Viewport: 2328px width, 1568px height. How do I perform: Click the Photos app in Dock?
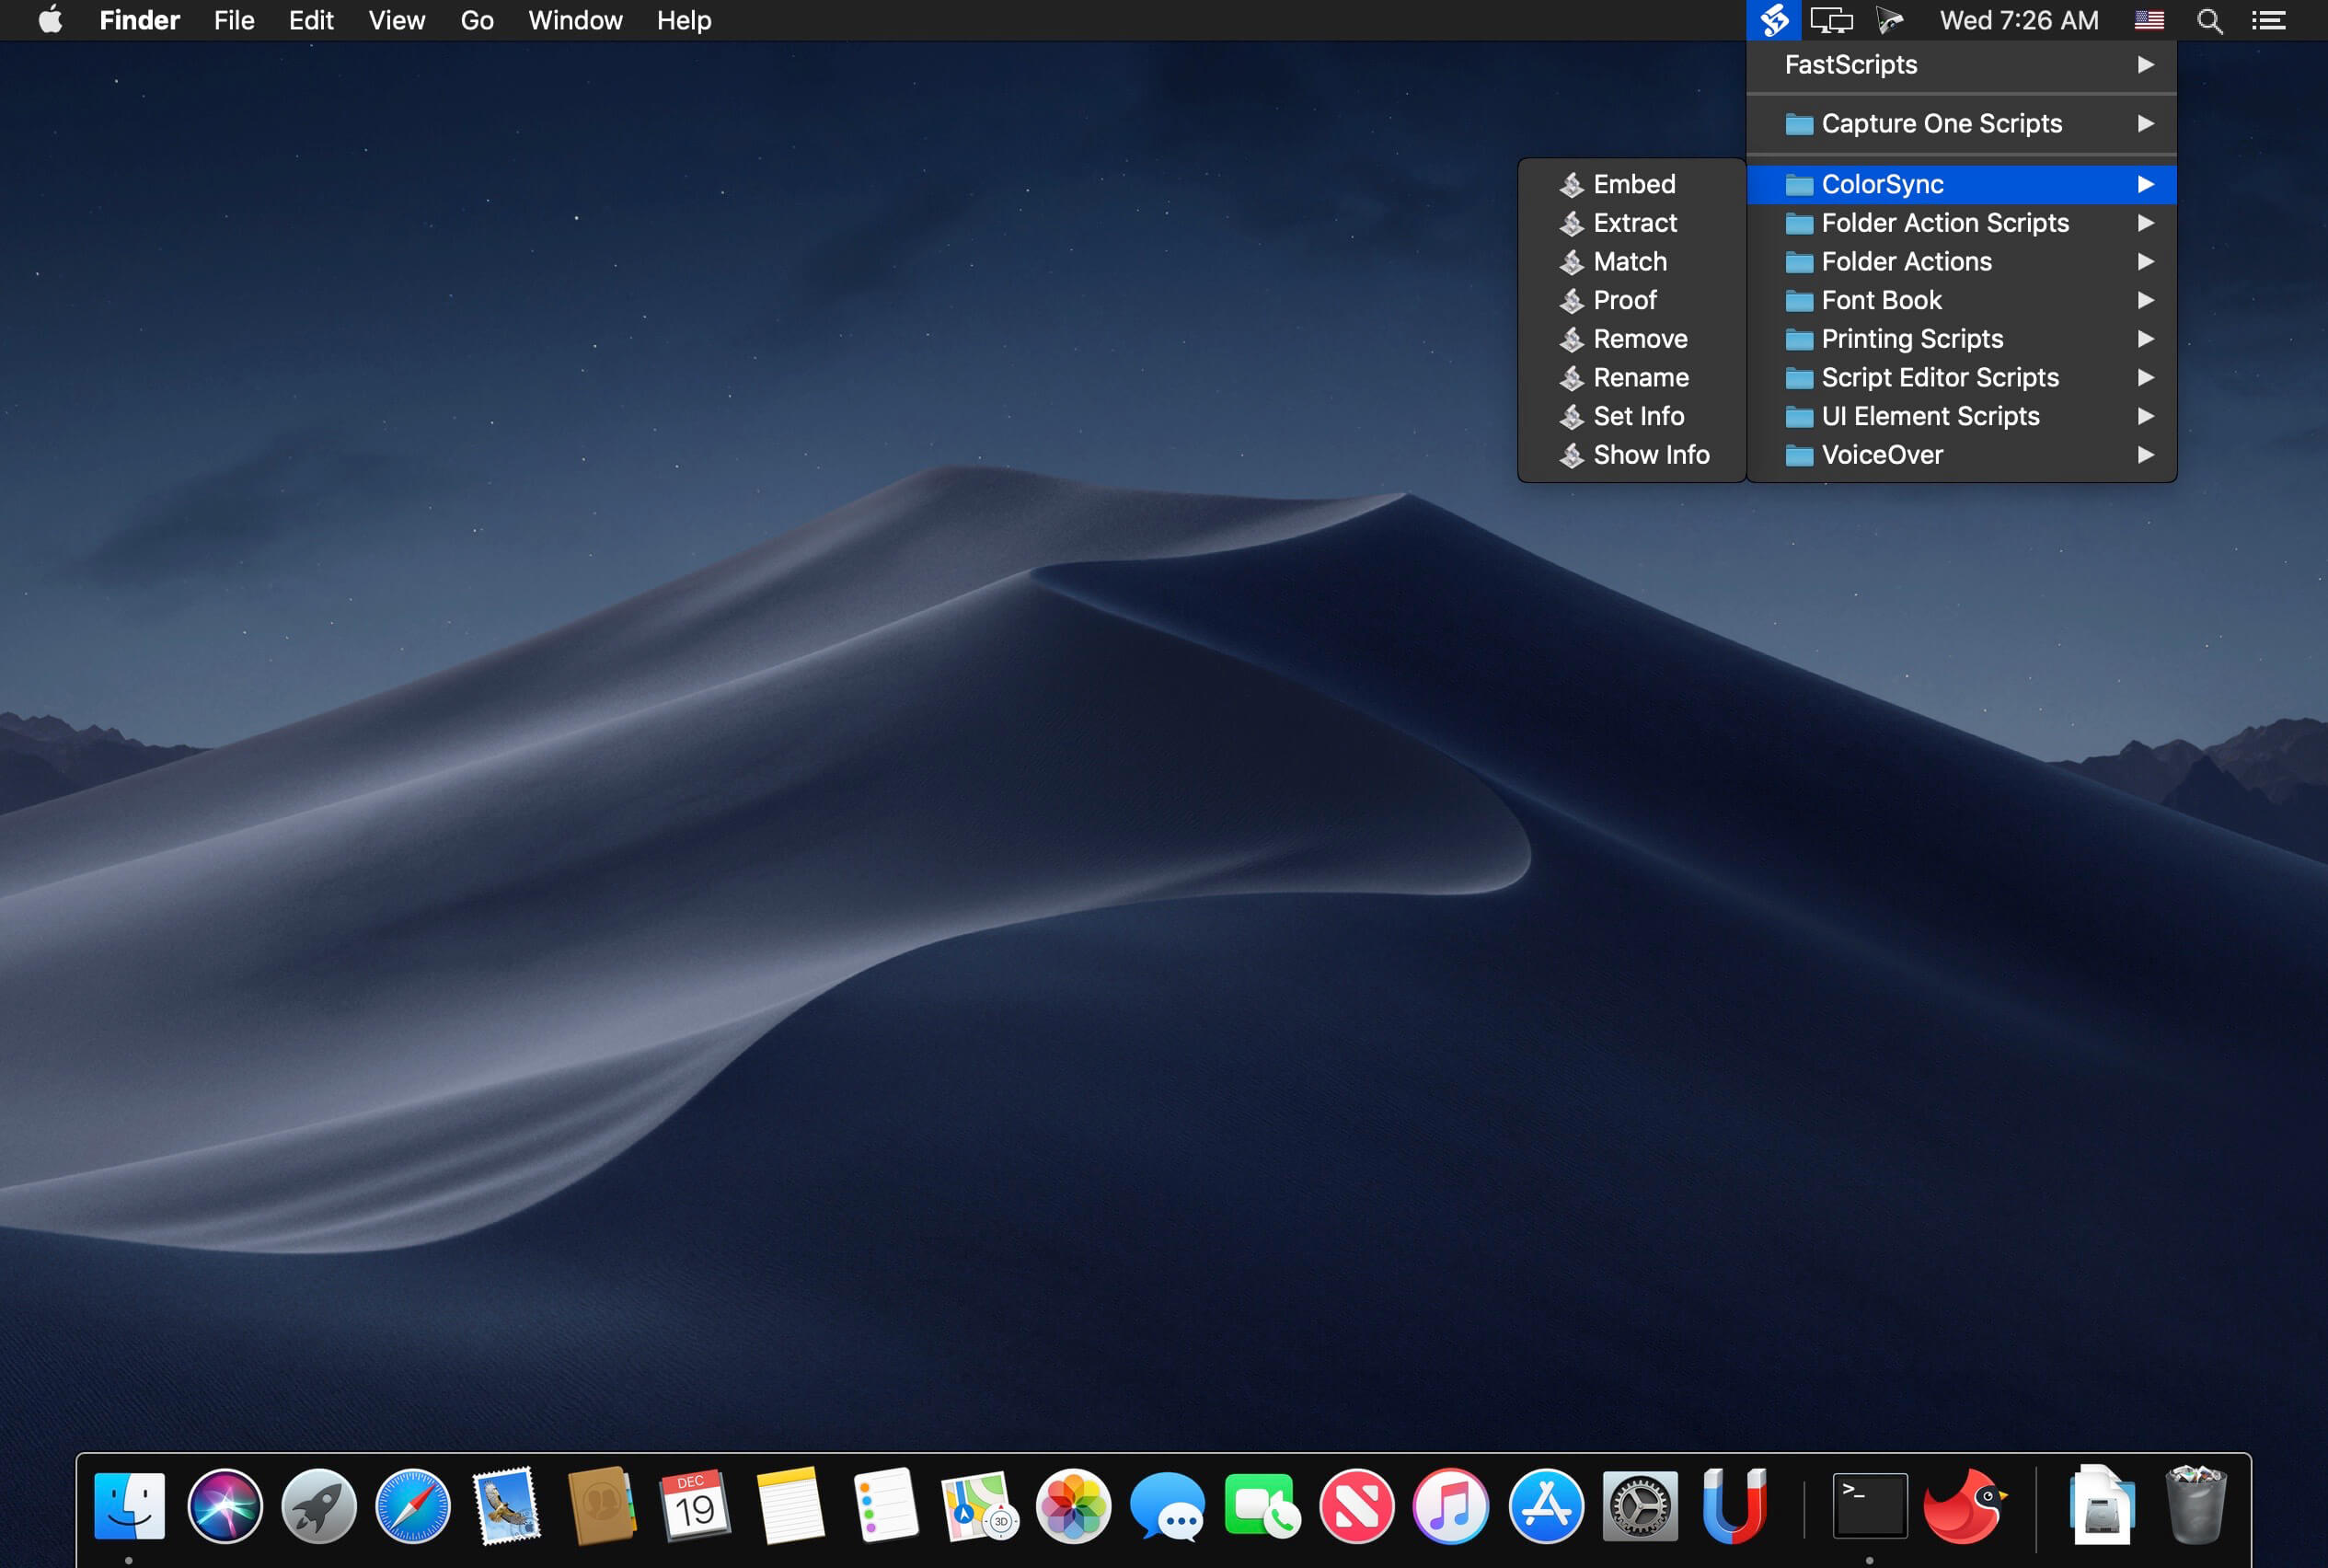coord(1073,1505)
